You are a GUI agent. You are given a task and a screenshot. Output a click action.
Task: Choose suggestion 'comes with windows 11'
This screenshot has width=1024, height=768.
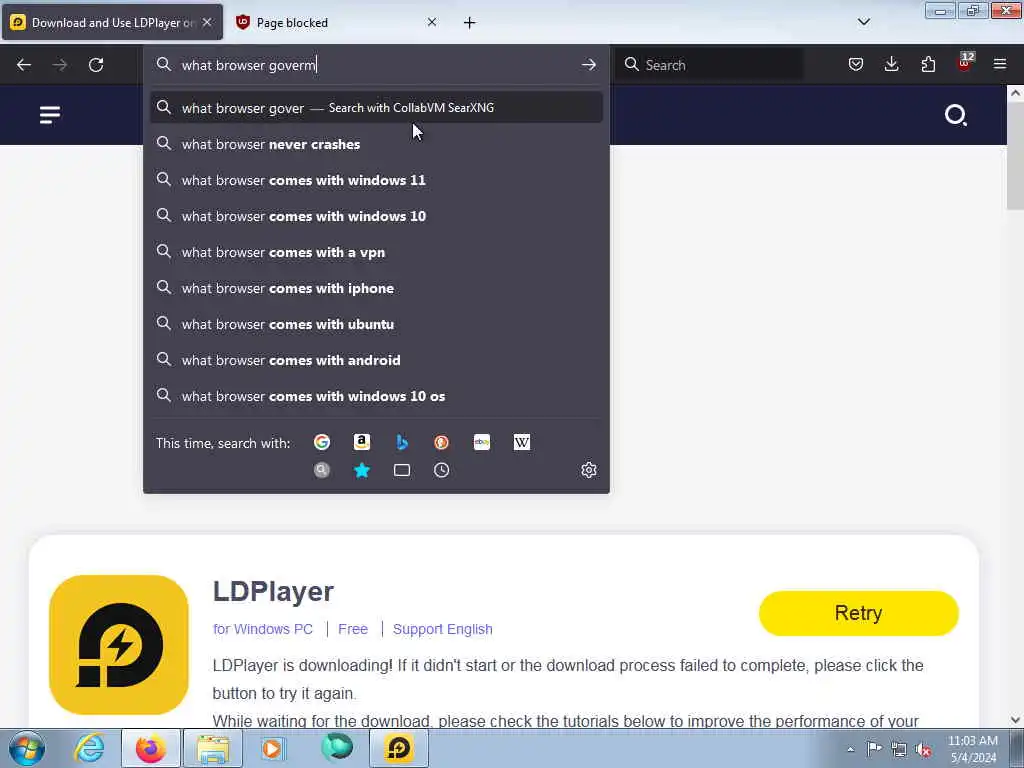click(376, 180)
